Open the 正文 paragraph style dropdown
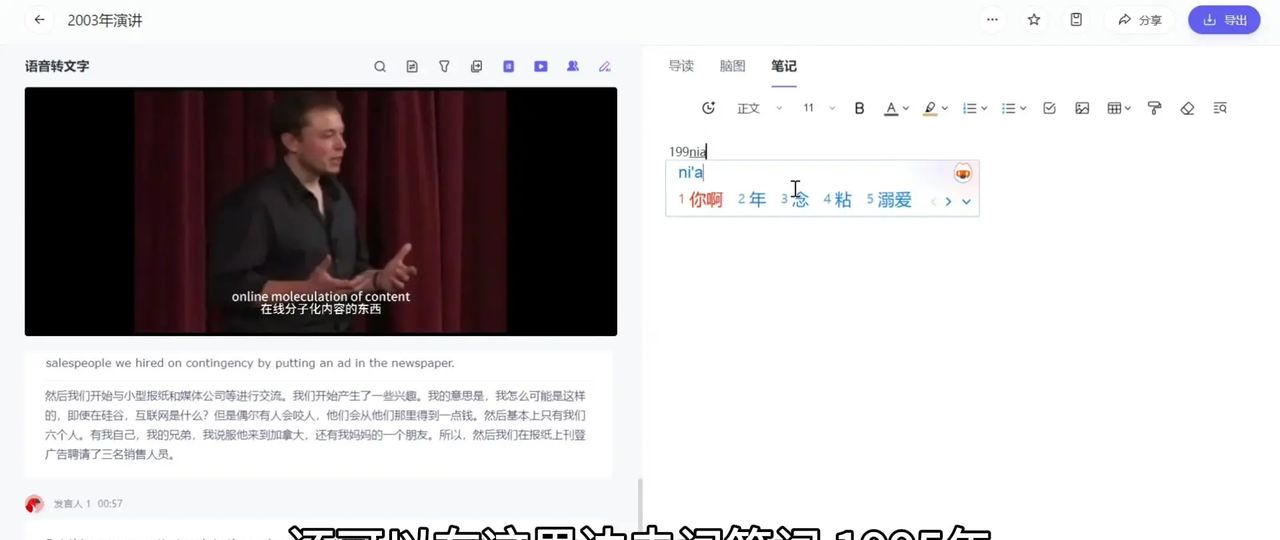The image size is (1280, 540). [x=759, y=108]
